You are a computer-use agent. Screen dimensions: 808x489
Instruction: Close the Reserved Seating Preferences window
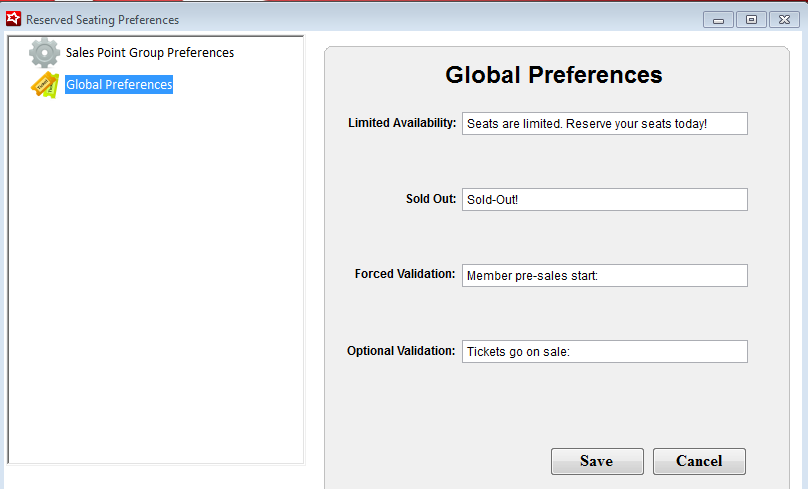point(783,20)
